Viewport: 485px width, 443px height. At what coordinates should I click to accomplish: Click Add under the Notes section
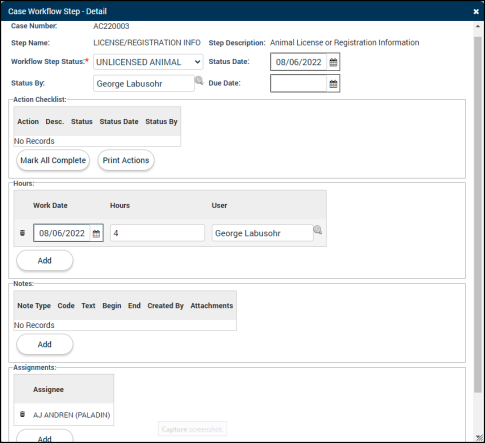(x=45, y=344)
